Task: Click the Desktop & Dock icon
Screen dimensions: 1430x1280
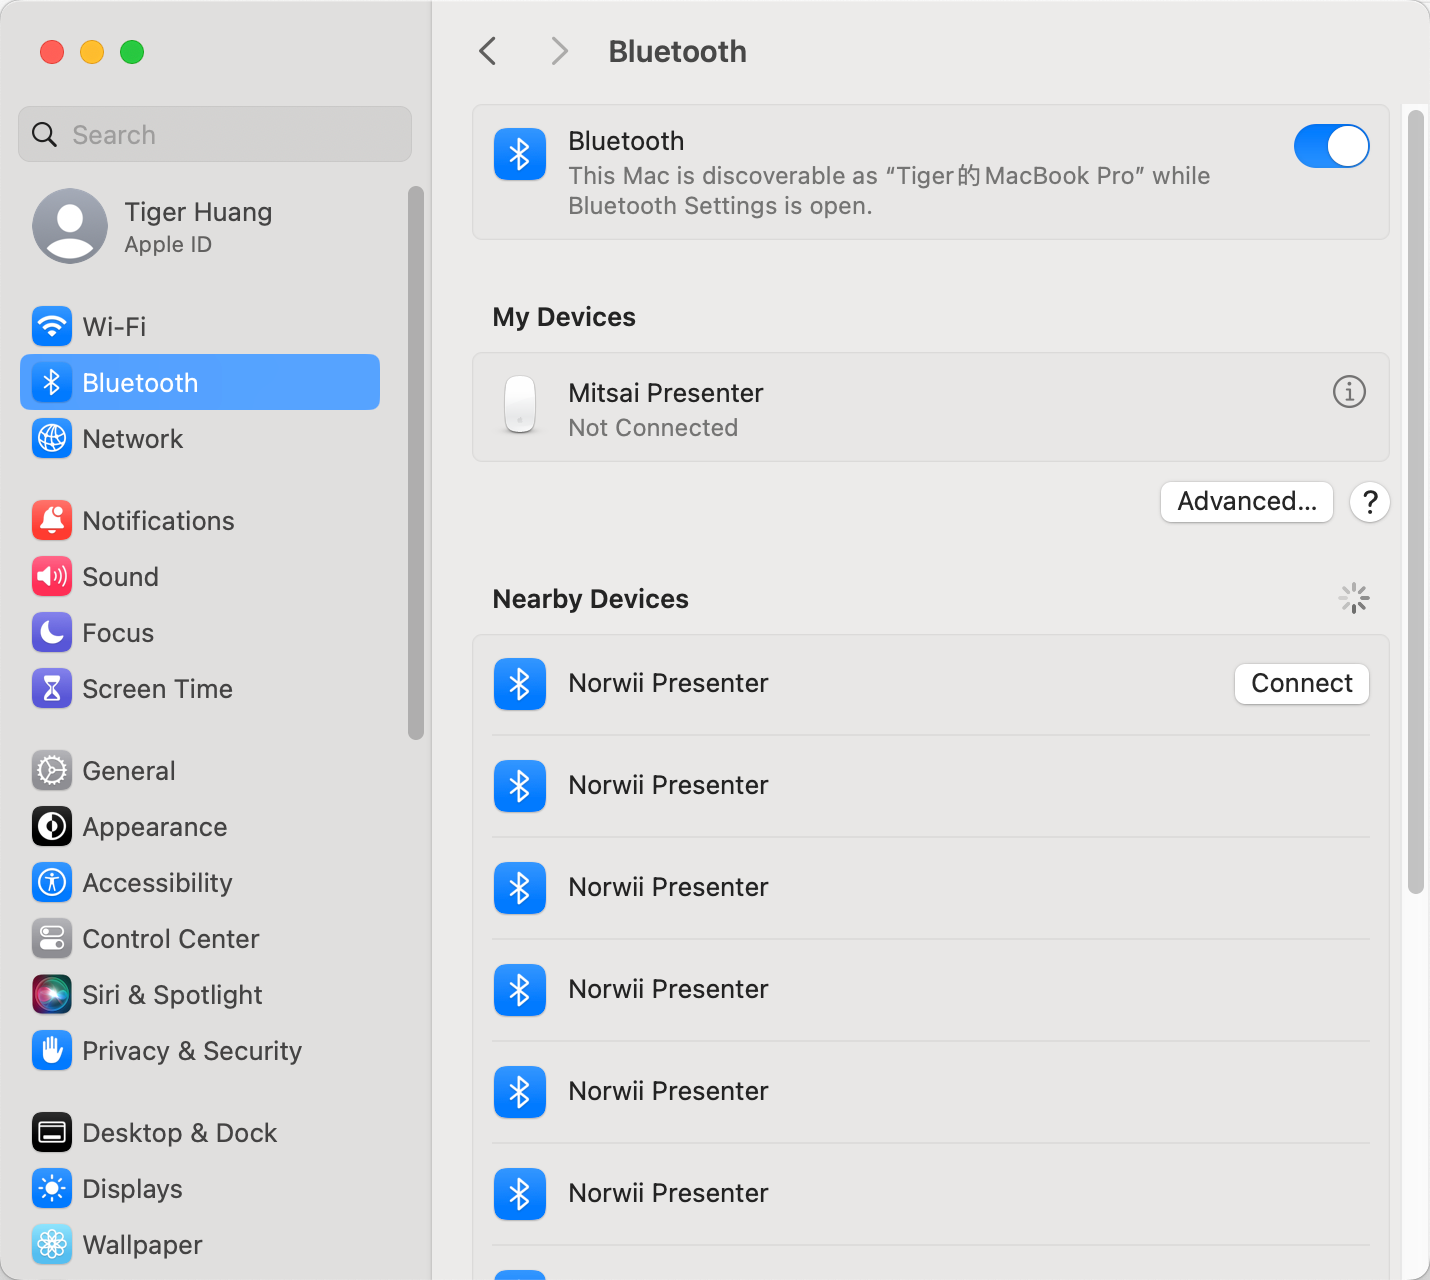Action: pos(52,1132)
